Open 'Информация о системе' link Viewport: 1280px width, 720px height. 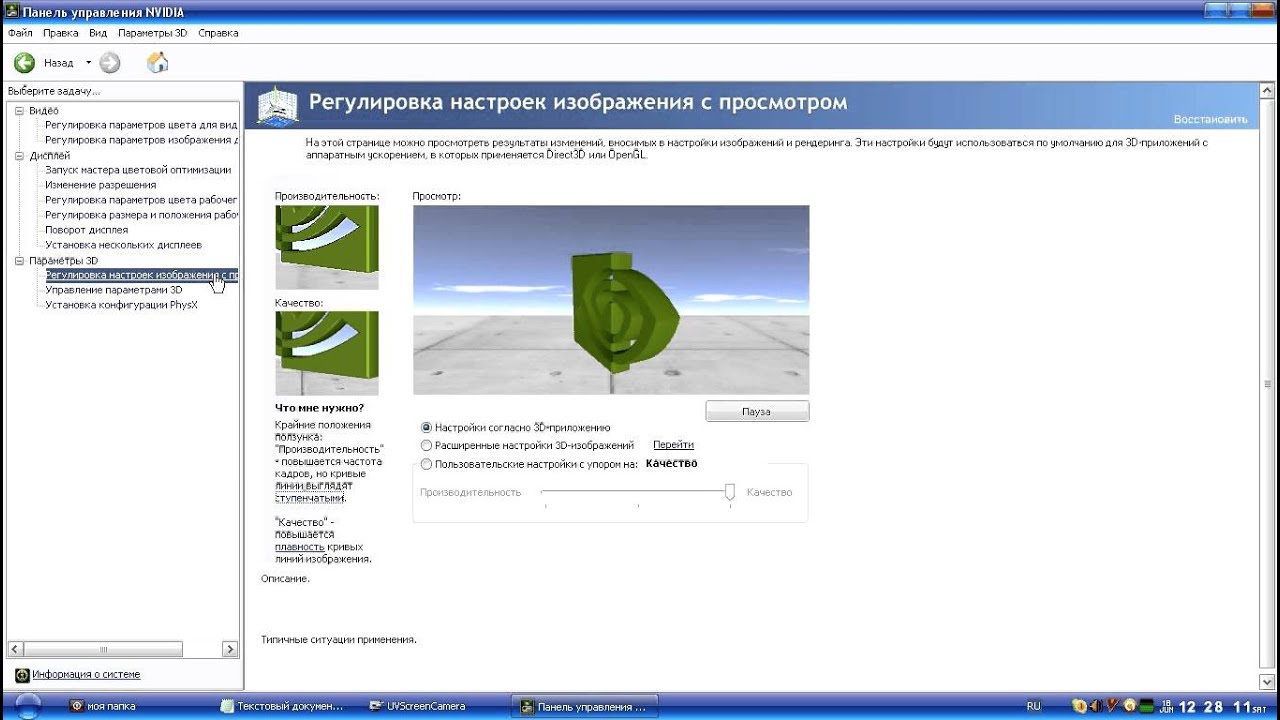[86, 675]
